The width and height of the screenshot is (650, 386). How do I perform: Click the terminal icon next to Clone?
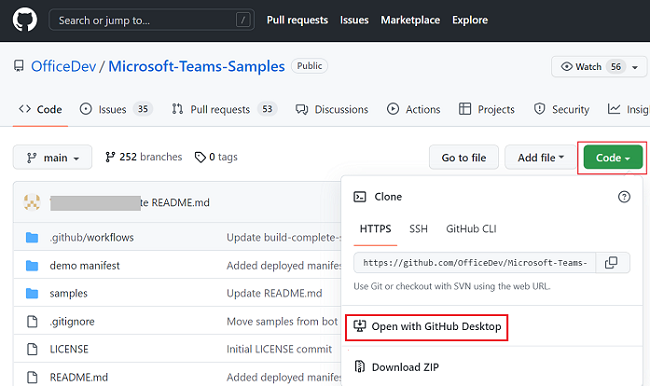pyautogui.click(x=360, y=197)
